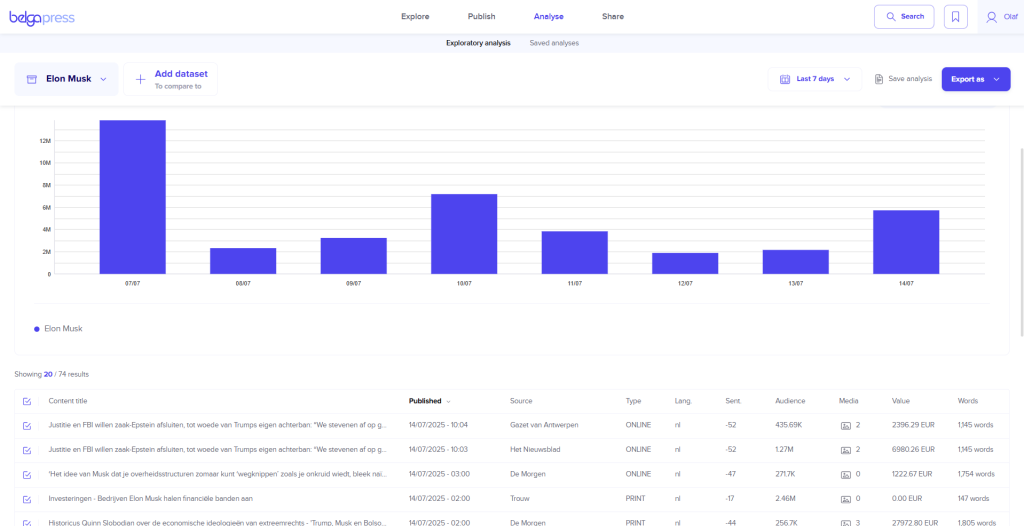
Task: Toggle the select-all checkbox in table header
Action: click(x=27, y=401)
